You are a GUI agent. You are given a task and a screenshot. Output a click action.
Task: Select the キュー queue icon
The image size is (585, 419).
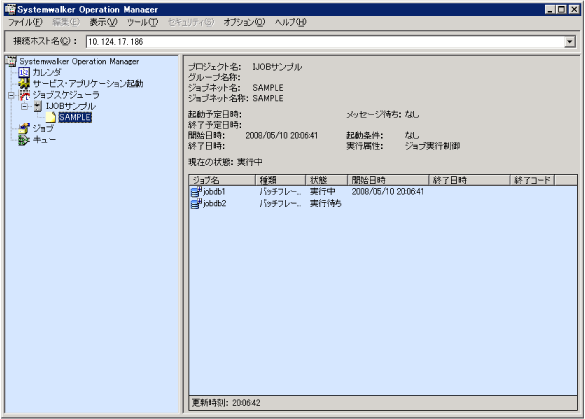[x=24, y=140]
